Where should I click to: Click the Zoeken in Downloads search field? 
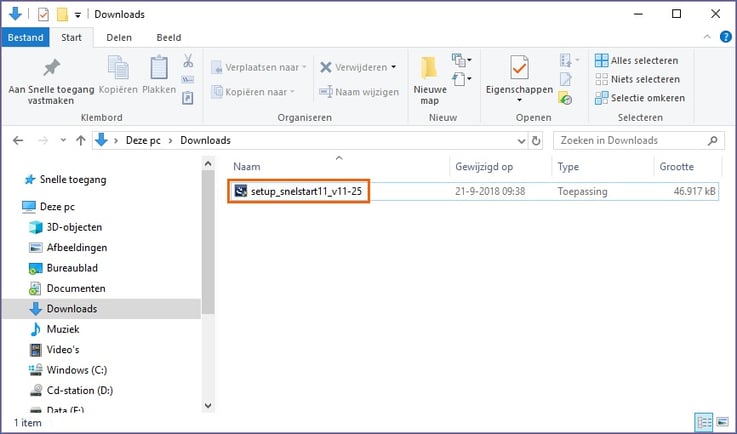pyautogui.click(x=638, y=141)
